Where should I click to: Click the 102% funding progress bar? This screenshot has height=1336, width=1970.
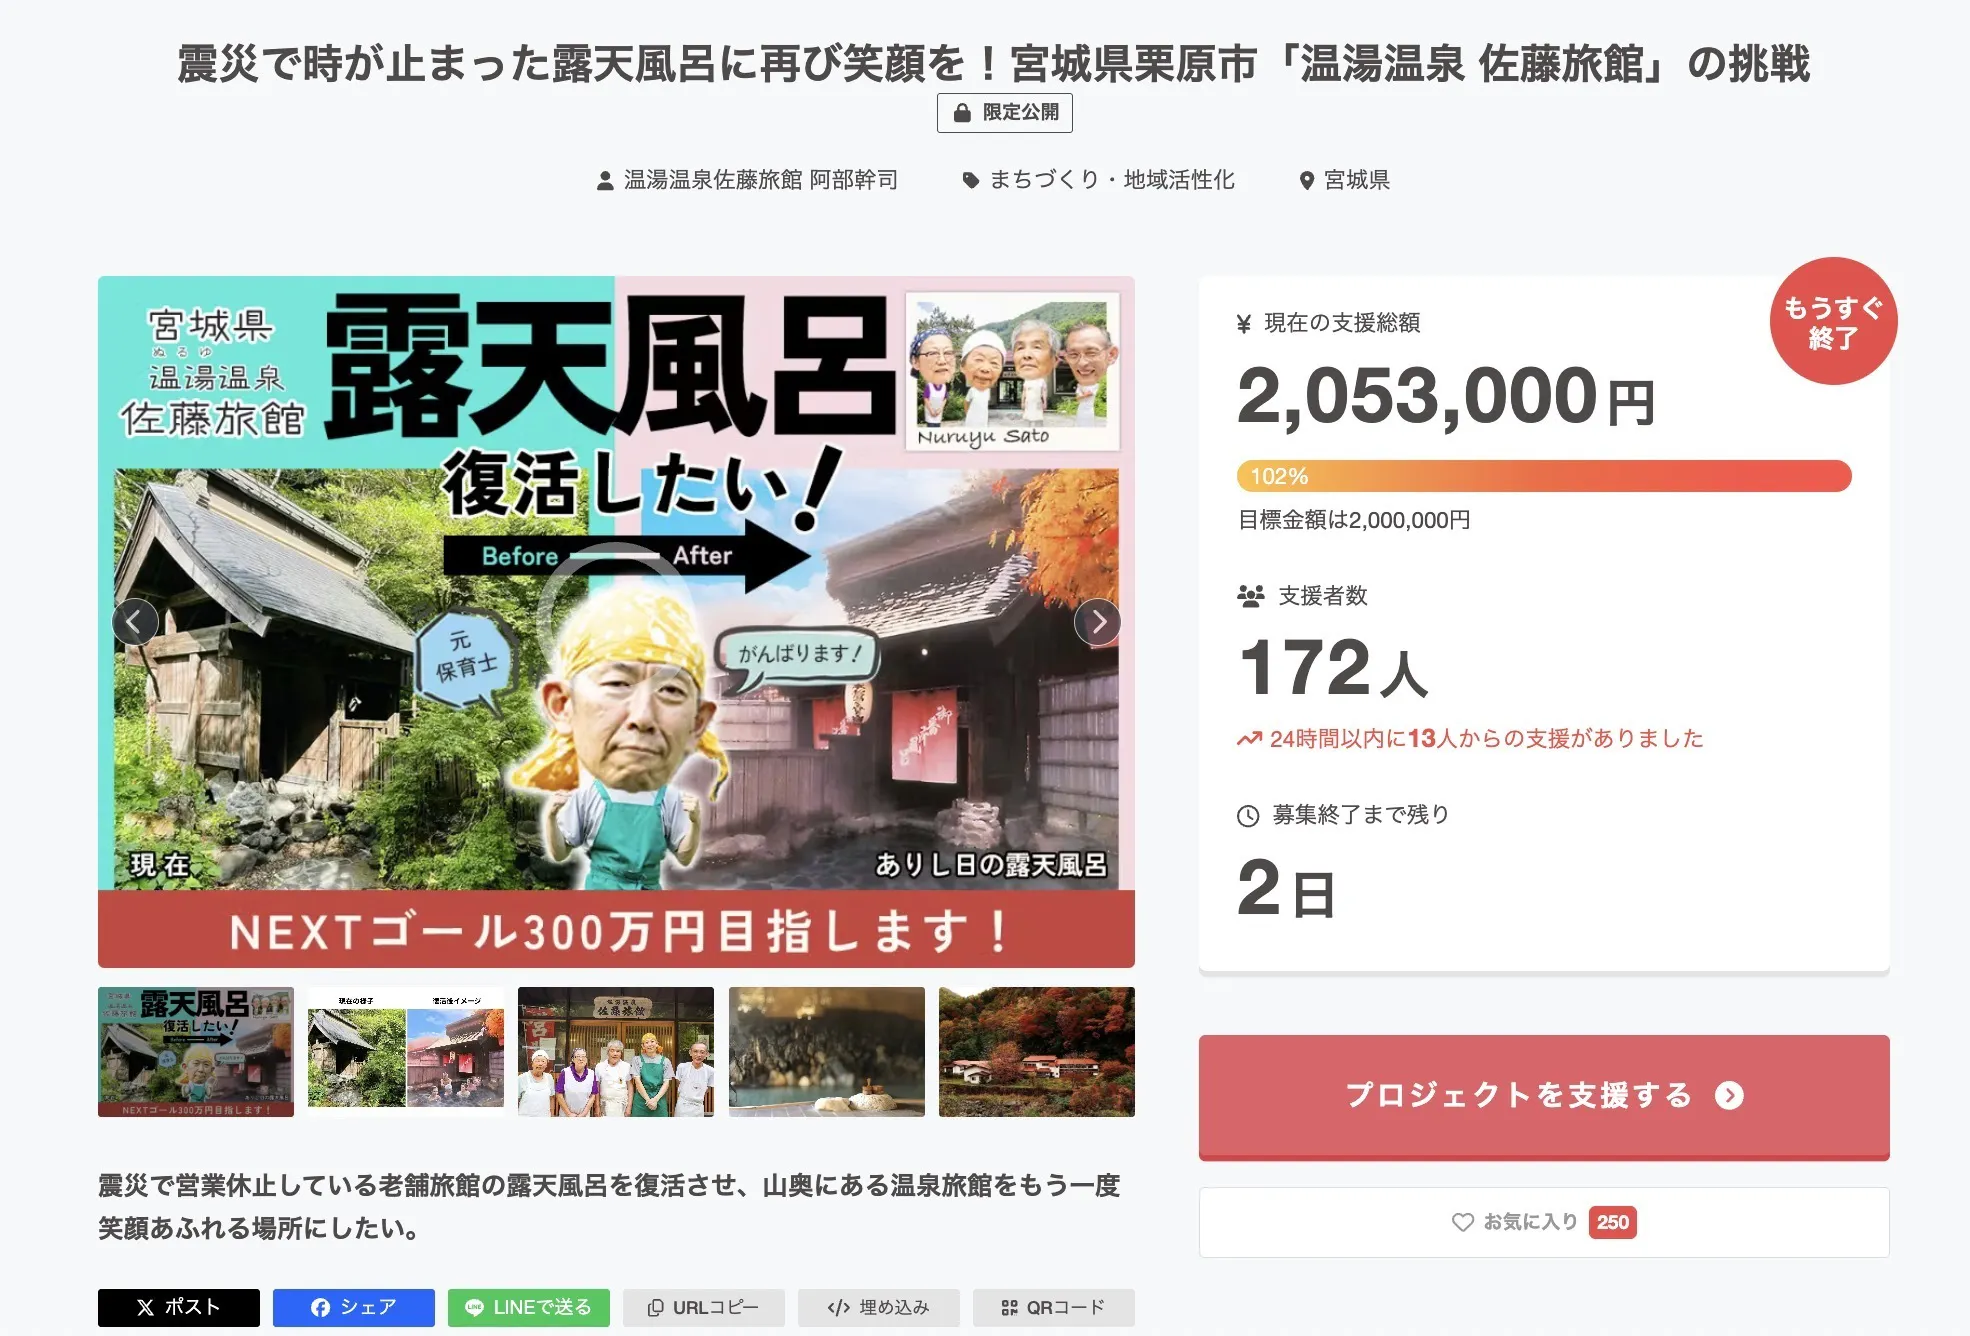pos(1544,476)
